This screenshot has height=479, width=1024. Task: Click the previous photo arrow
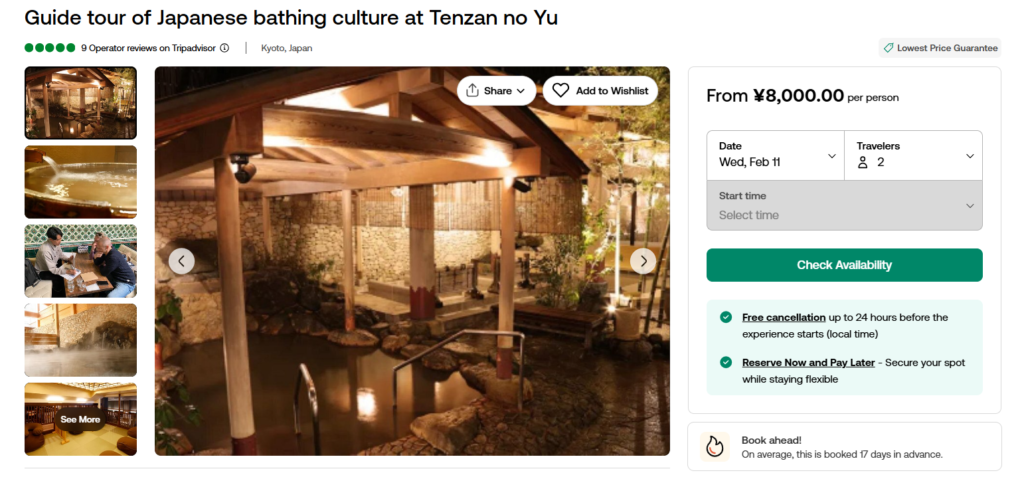[181, 261]
